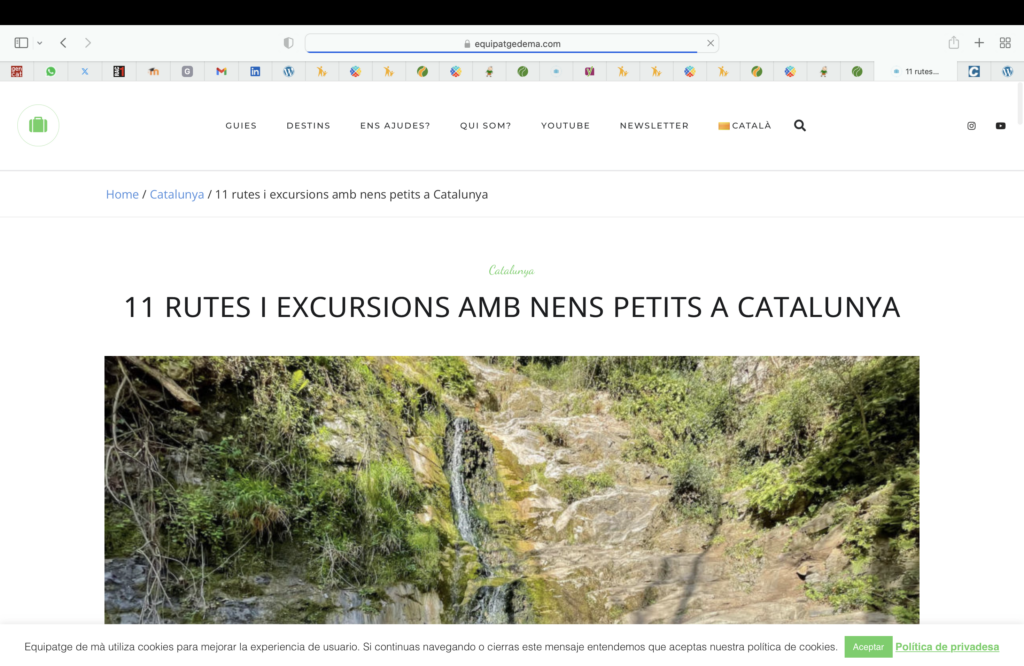Switch to the WhatsApp tab

[51, 72]
